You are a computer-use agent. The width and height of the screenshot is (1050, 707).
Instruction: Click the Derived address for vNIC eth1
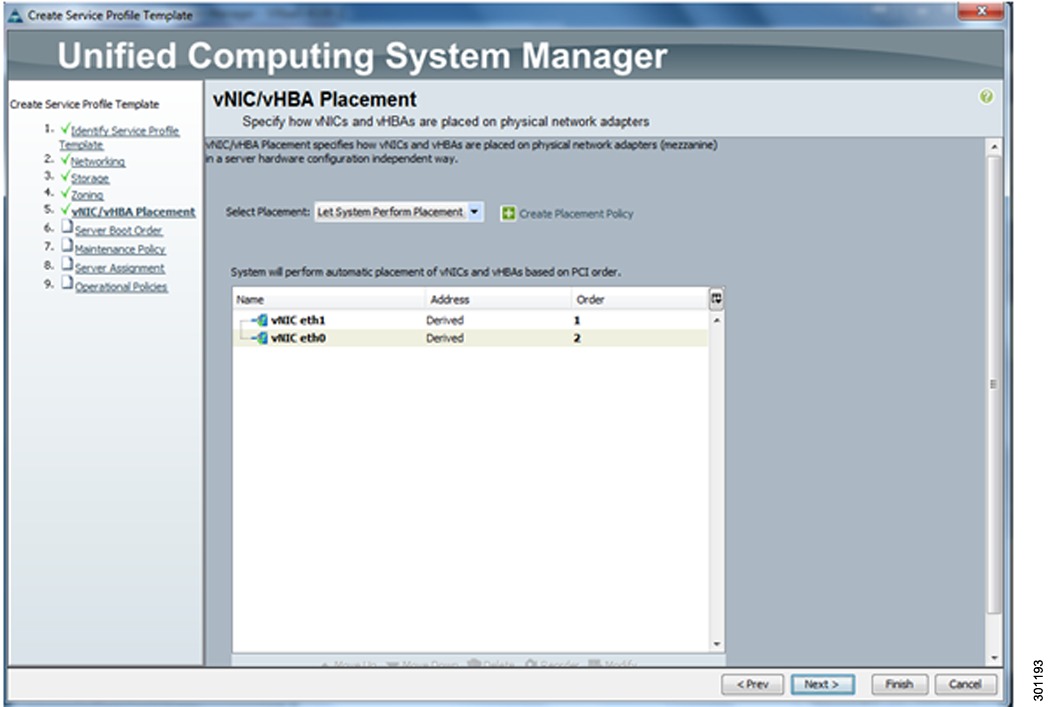[x=445, y=320]
